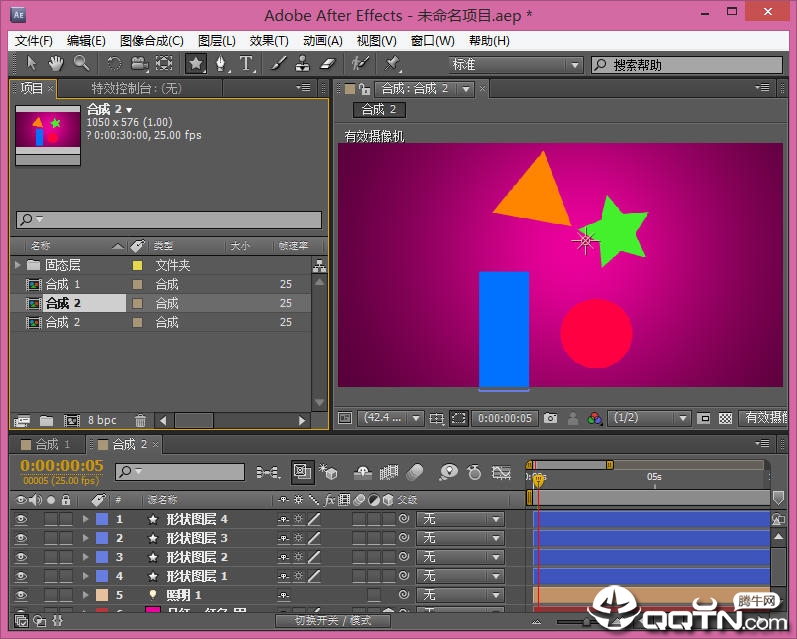This screenshot has width=797, height=639.
Task: Select the Zoom magnifier tool
Action: [x=81, y=64]
